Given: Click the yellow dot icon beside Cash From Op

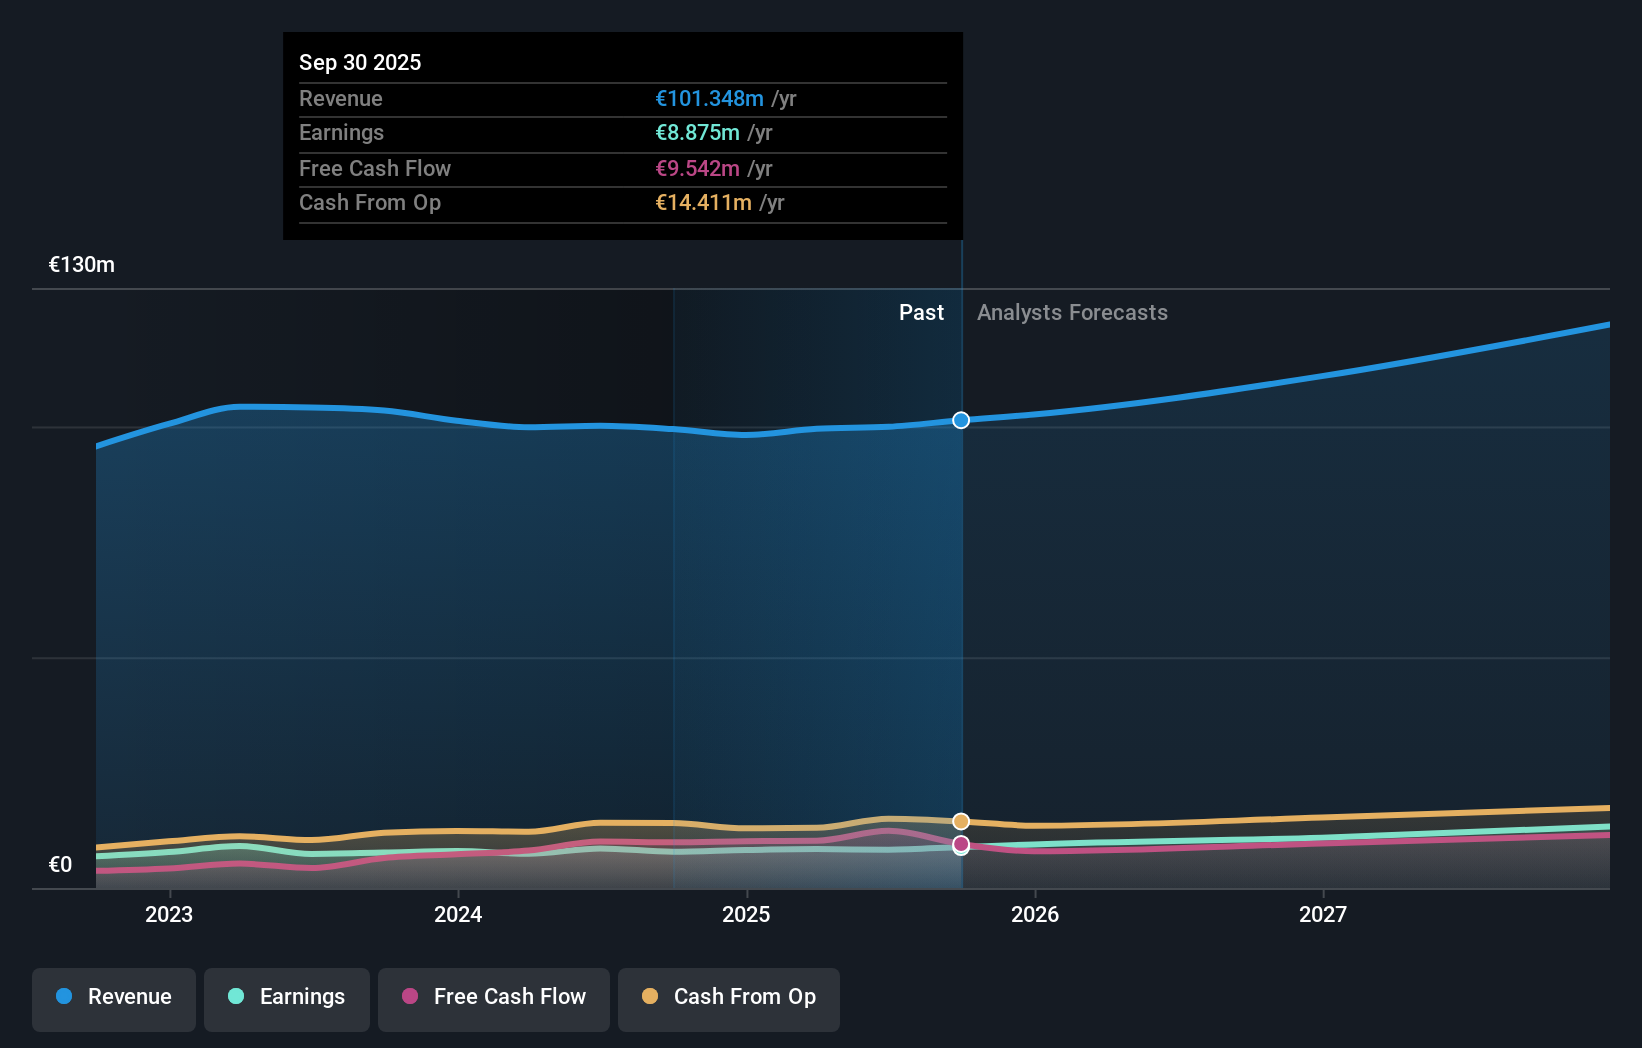Looking at the screenshot, I should click(650, 997).
